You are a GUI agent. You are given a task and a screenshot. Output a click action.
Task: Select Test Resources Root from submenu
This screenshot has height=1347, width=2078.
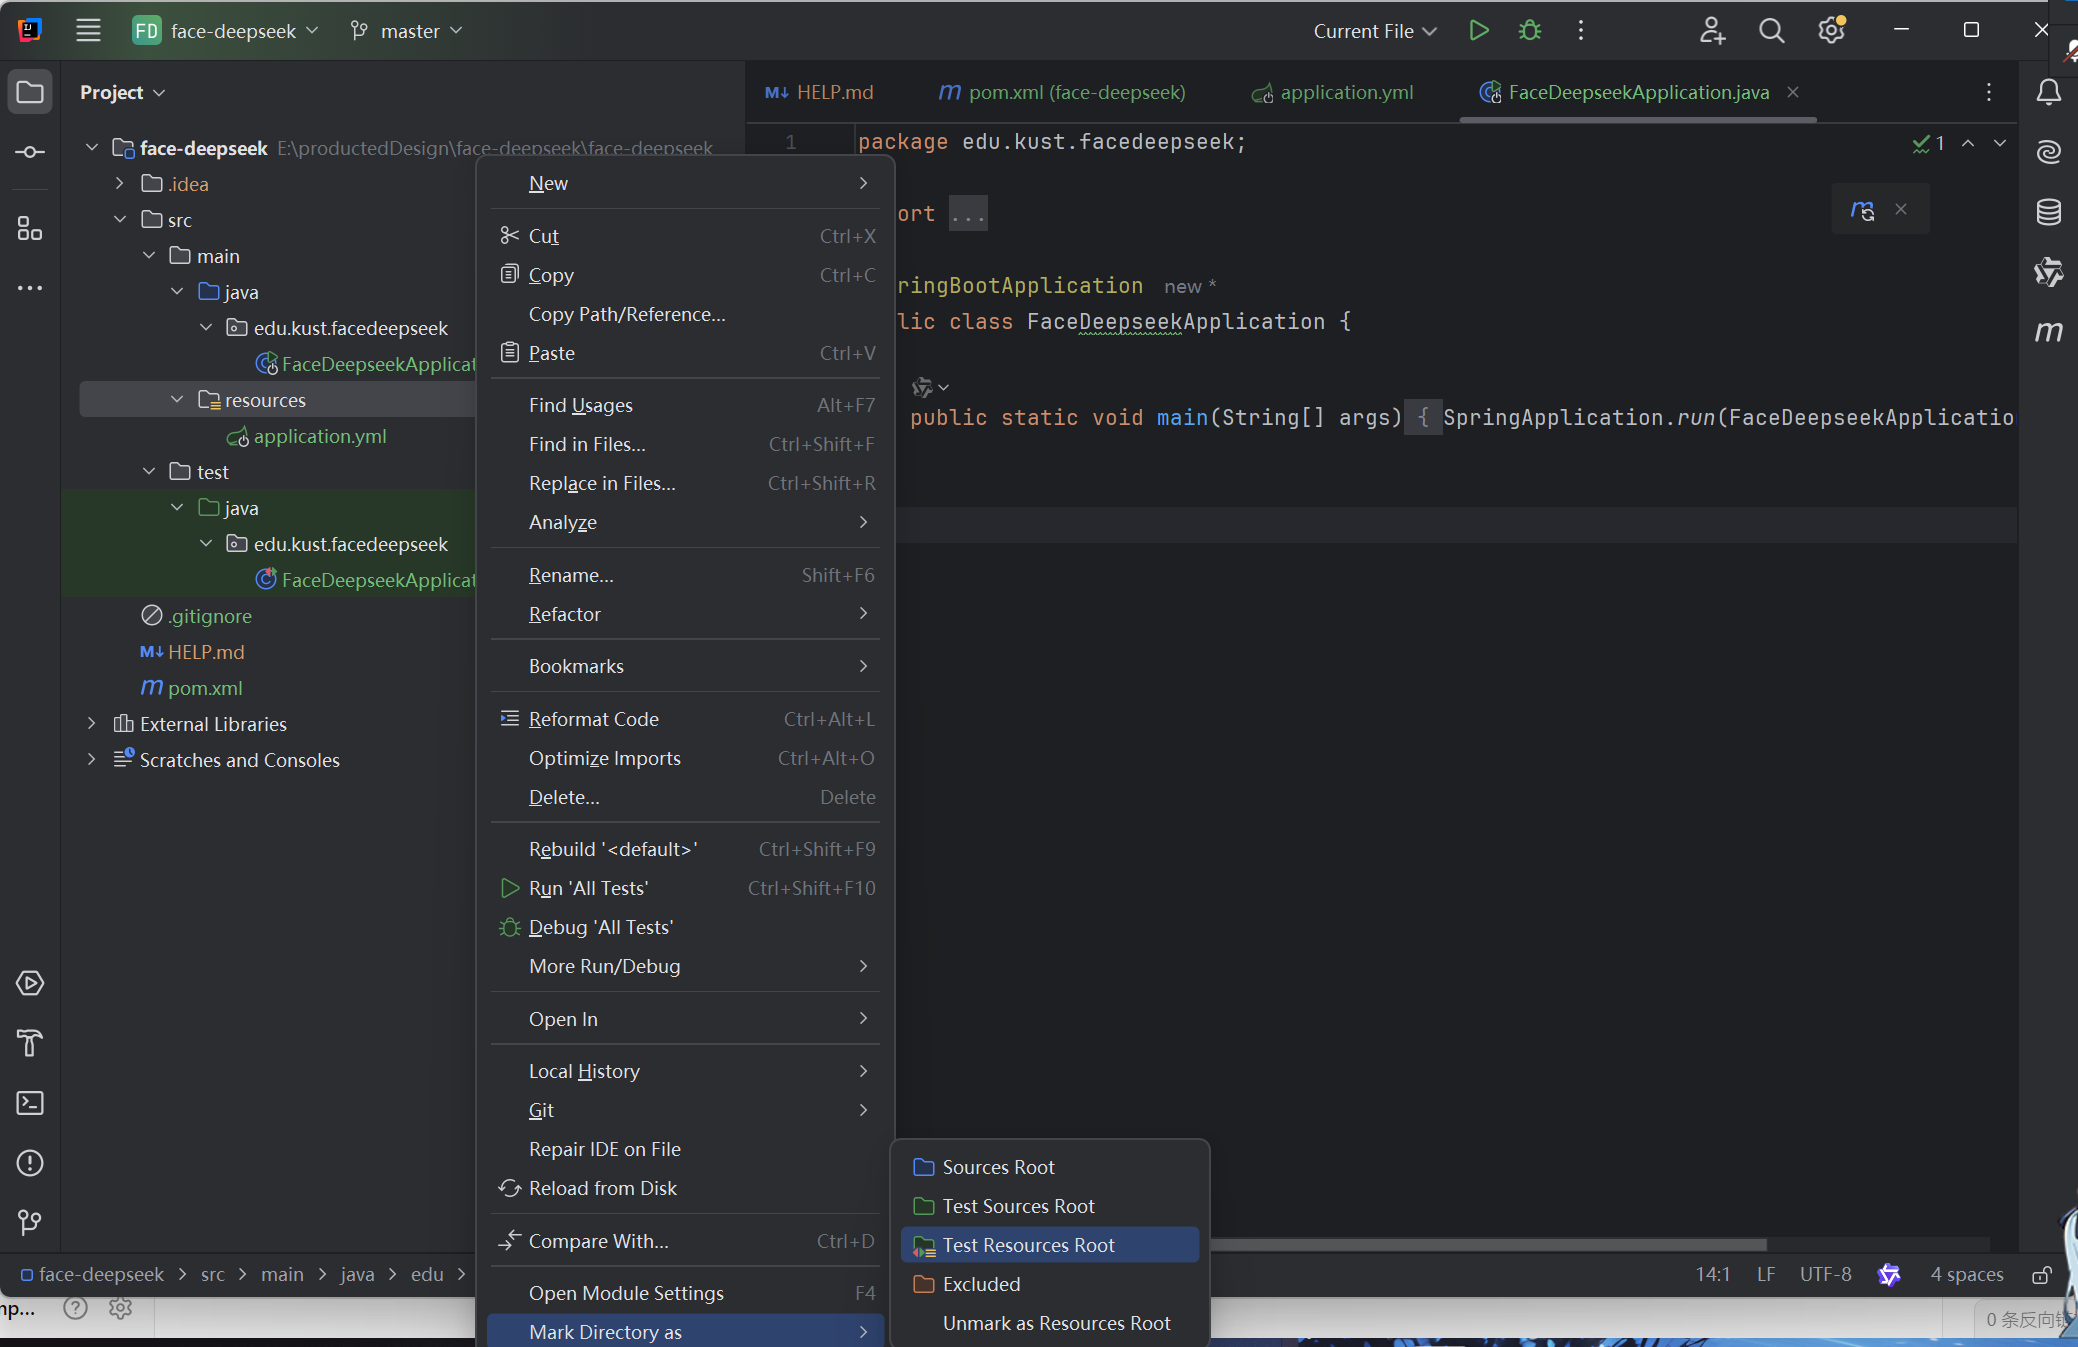1028,1245
